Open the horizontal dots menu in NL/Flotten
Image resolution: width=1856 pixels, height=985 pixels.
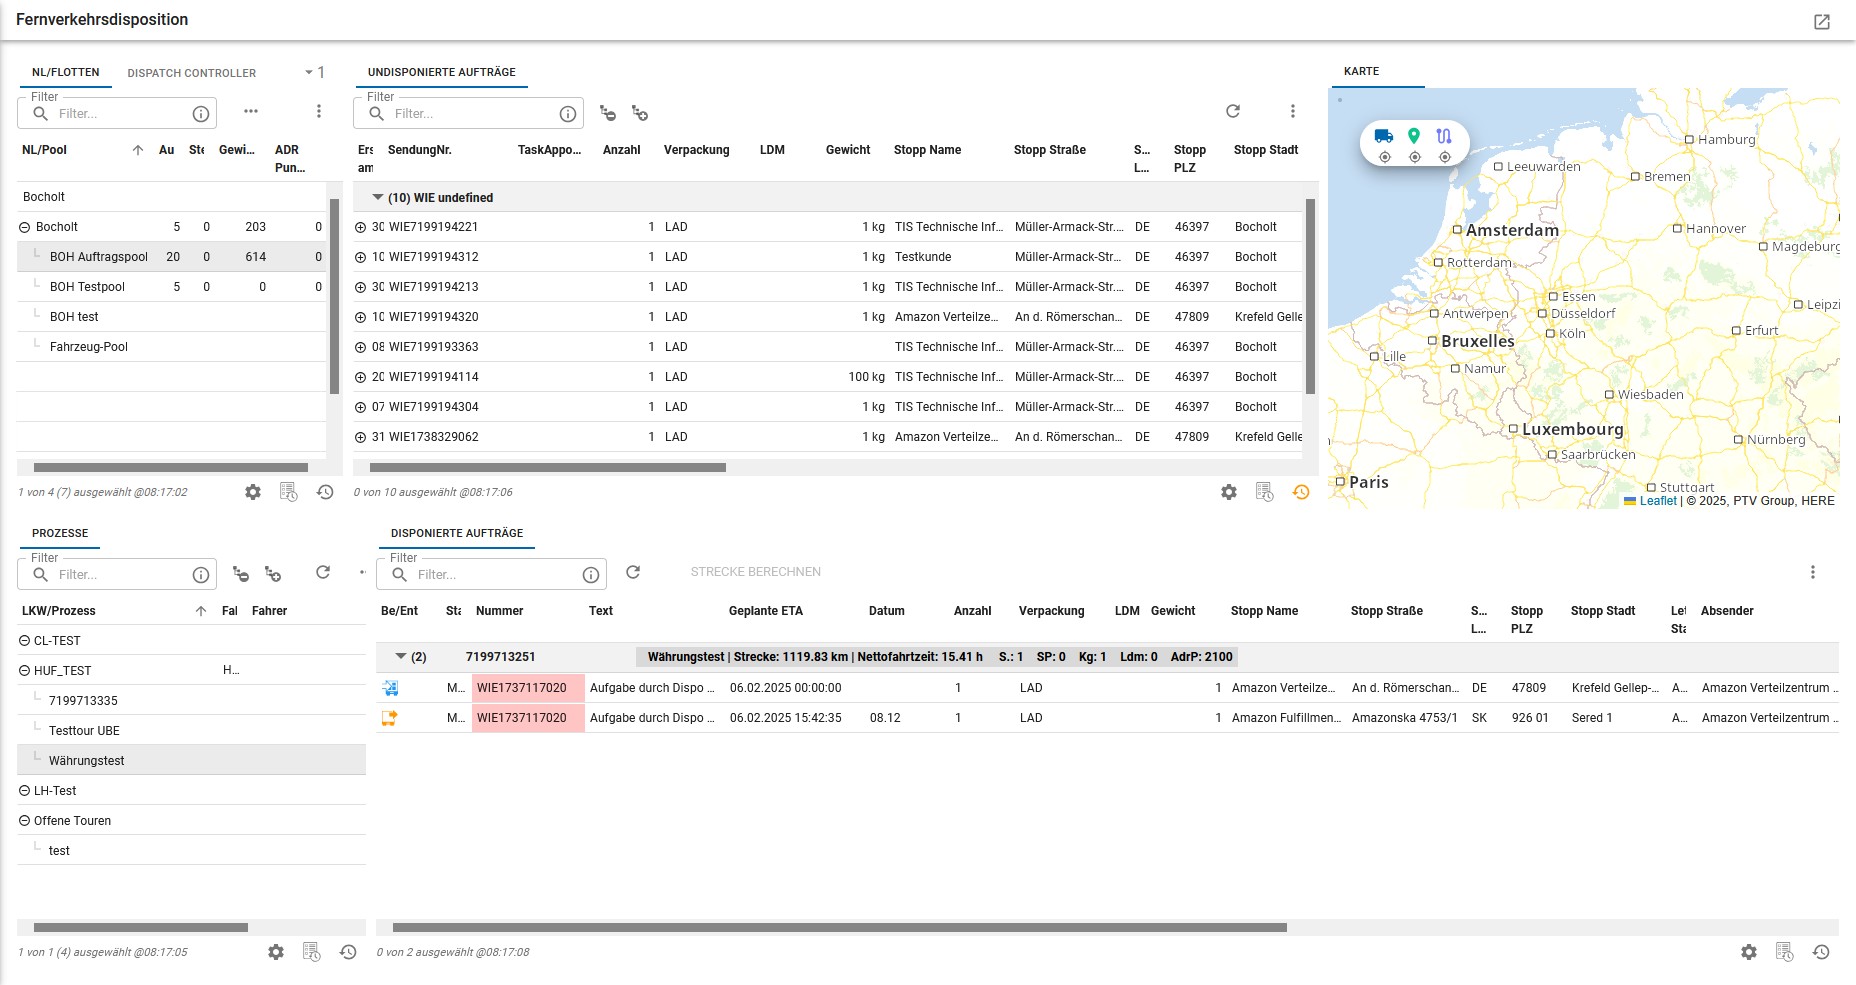coord(251,111)
